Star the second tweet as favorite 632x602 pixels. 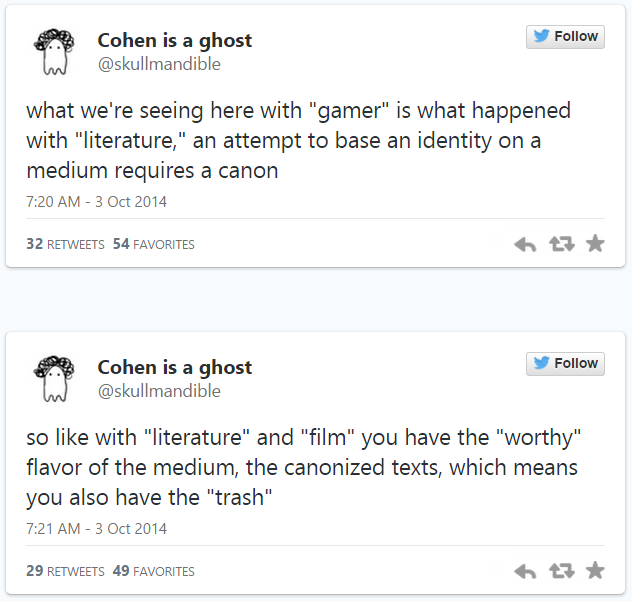(595, 570)
